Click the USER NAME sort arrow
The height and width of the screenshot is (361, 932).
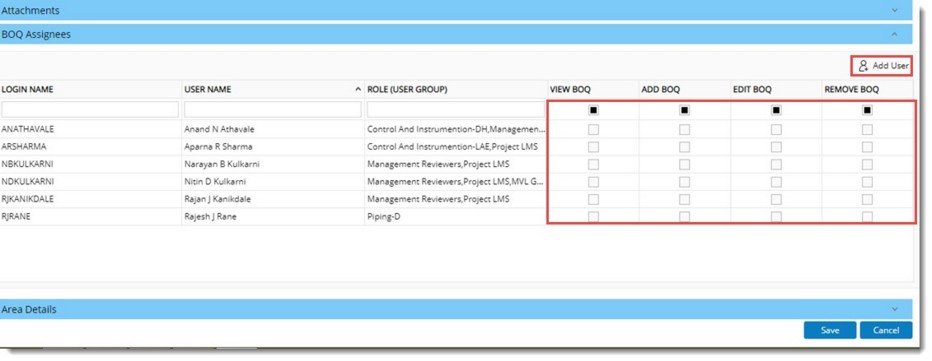point(358,90)
